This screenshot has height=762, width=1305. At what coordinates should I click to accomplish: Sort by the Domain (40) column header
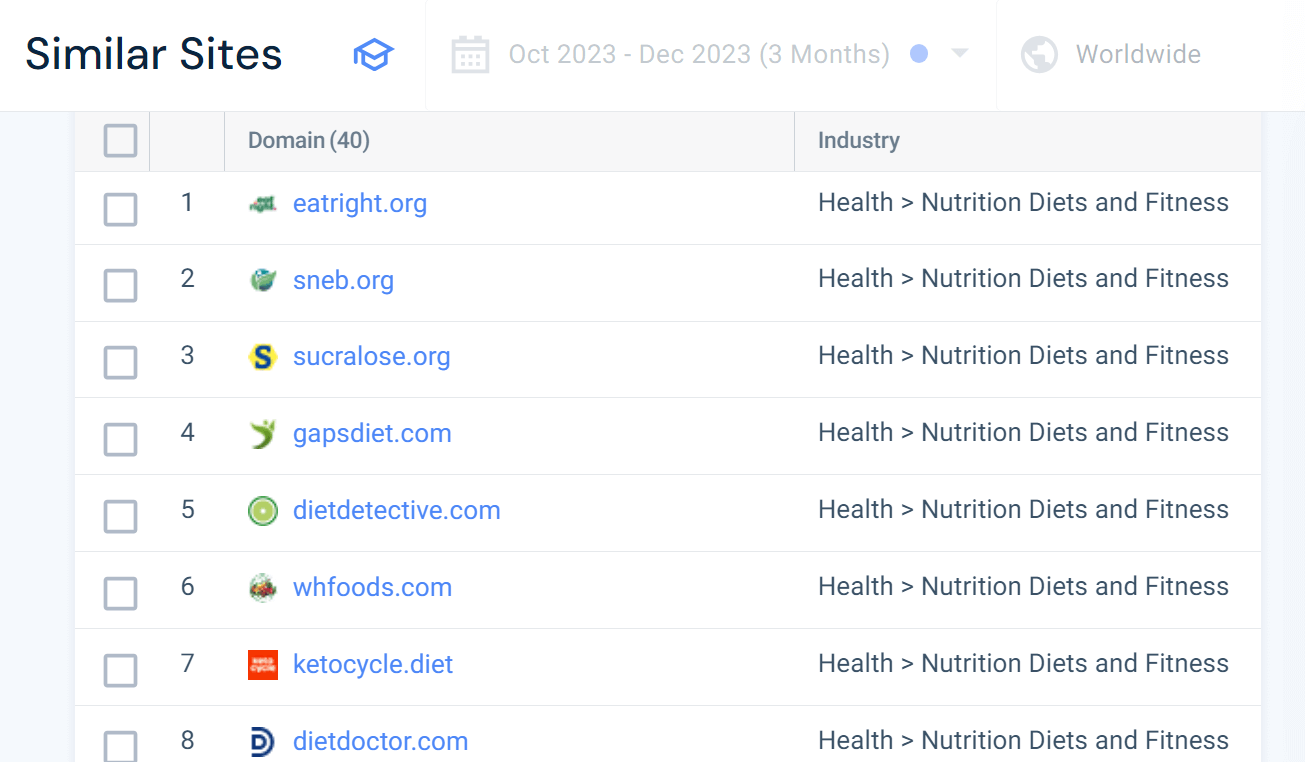click(309, 141)
